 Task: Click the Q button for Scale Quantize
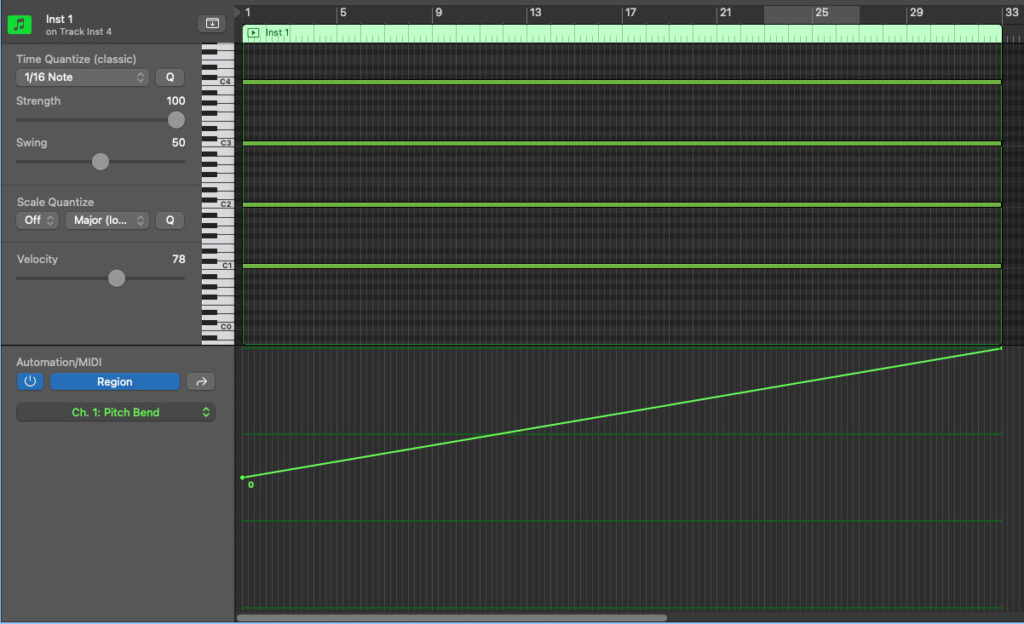(x=169, y=220)
